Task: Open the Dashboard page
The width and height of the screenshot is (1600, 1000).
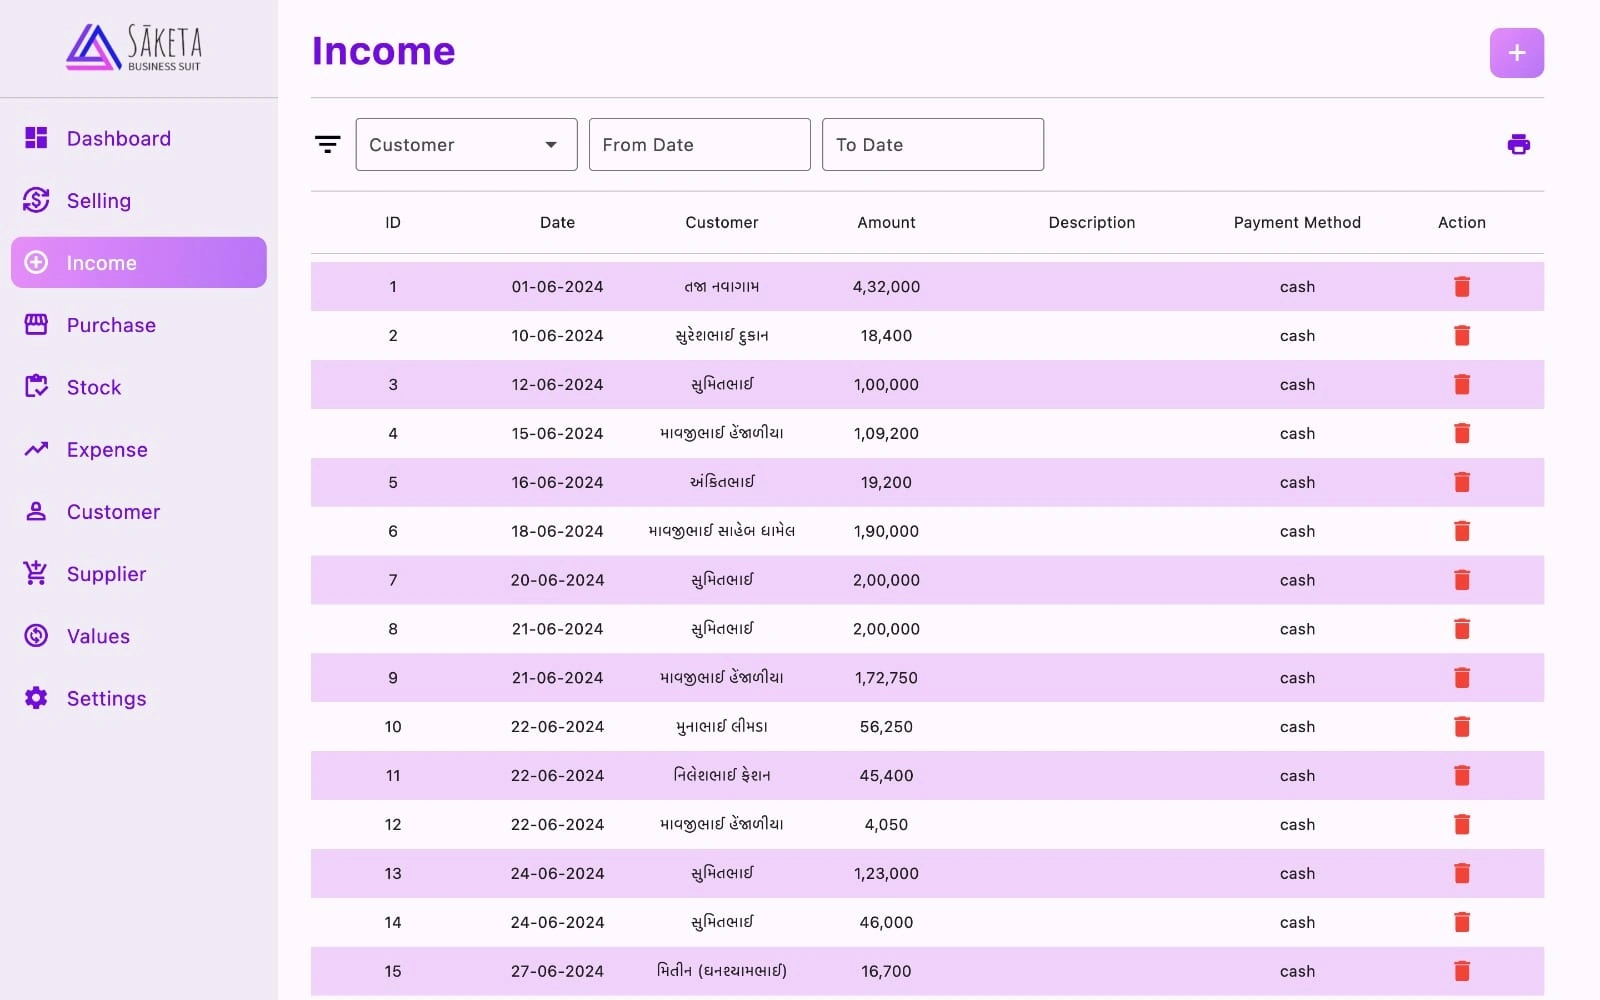Action: click(x=139, y=138)
